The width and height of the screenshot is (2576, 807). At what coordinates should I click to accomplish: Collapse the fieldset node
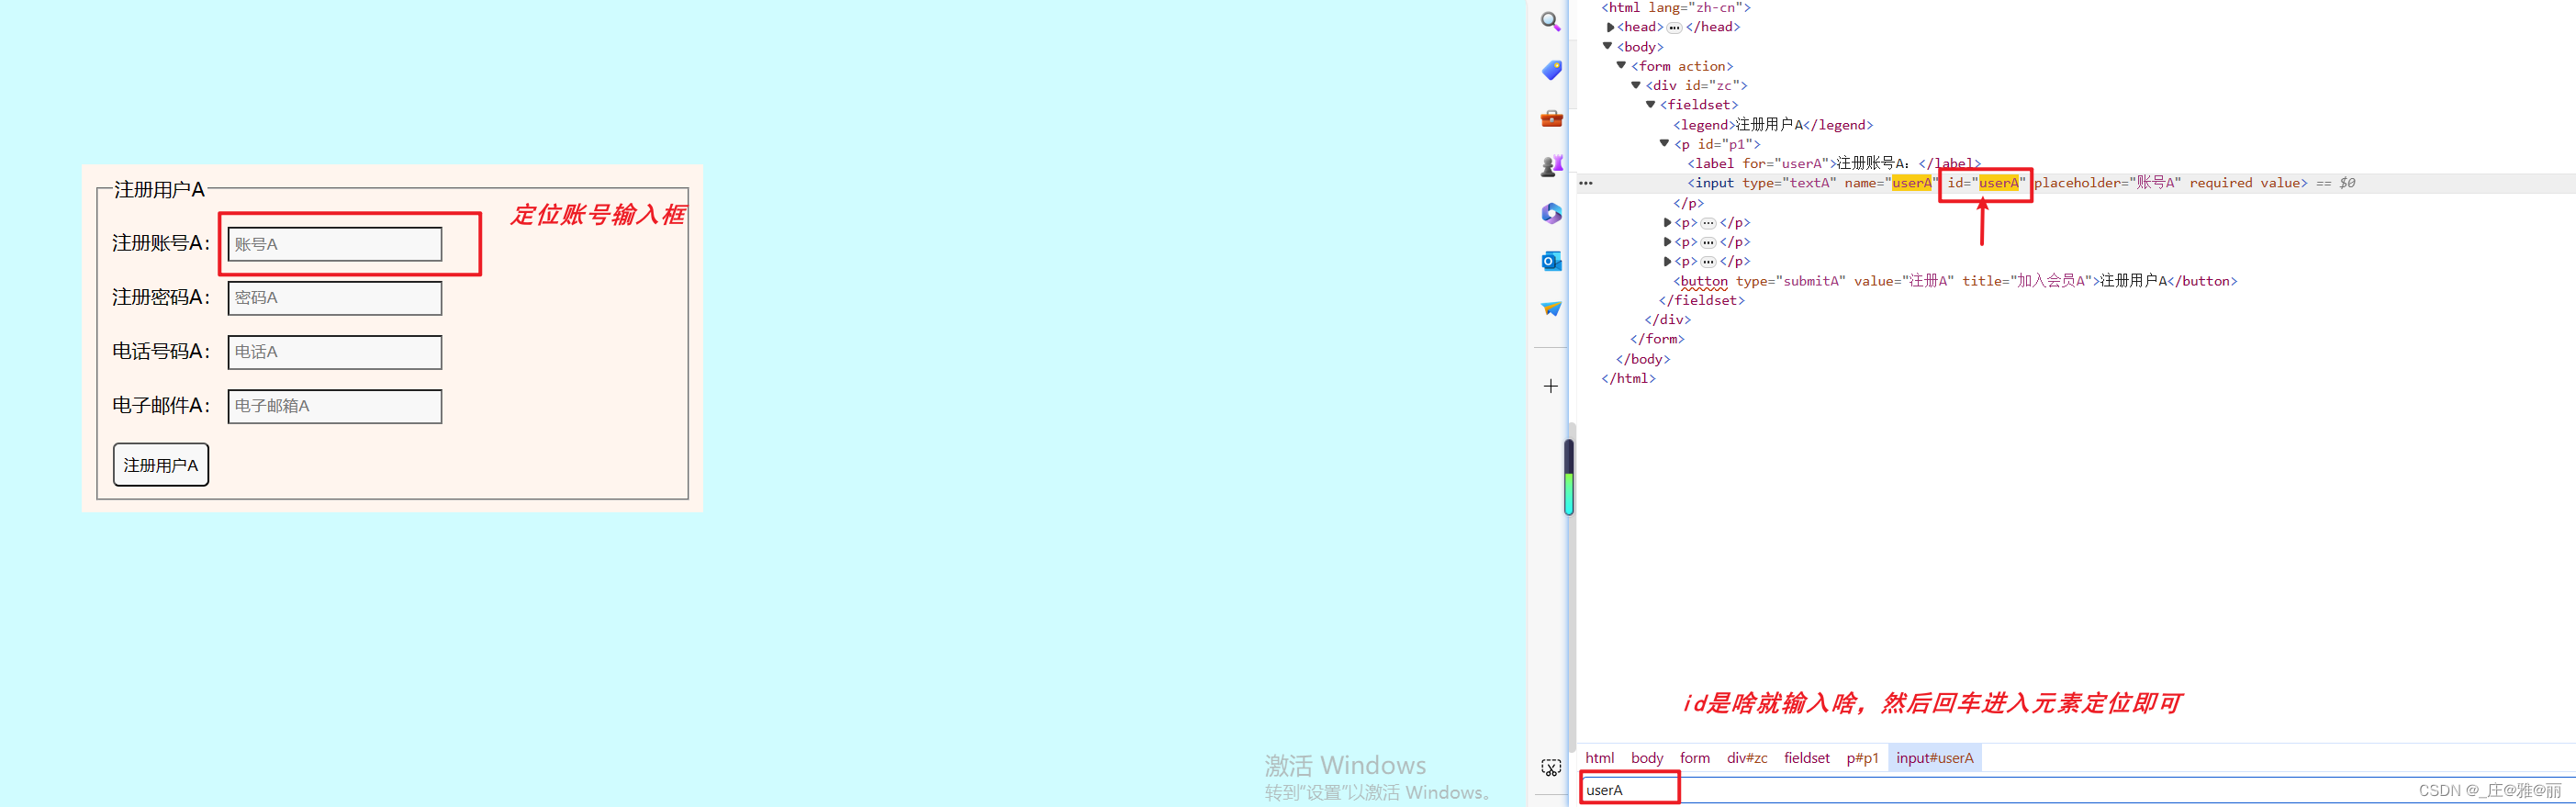(x=1651, y=104)
